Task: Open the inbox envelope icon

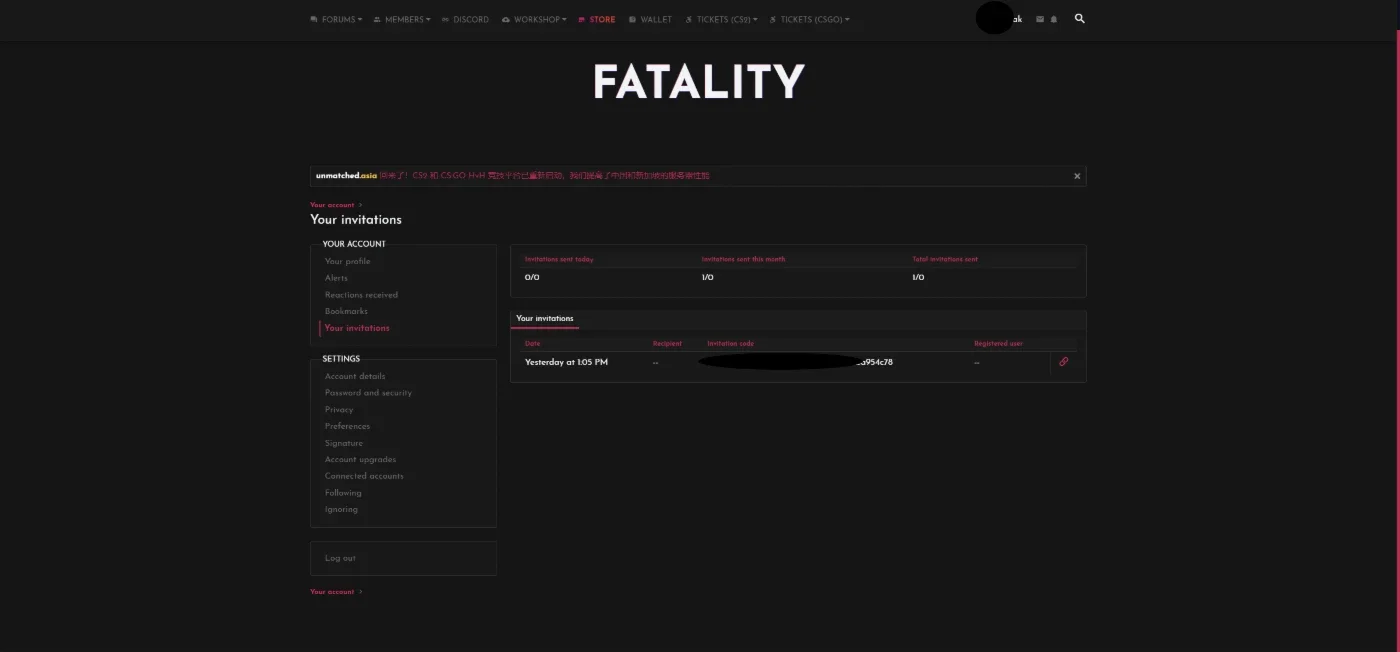Action: (x=1040, y=19)
